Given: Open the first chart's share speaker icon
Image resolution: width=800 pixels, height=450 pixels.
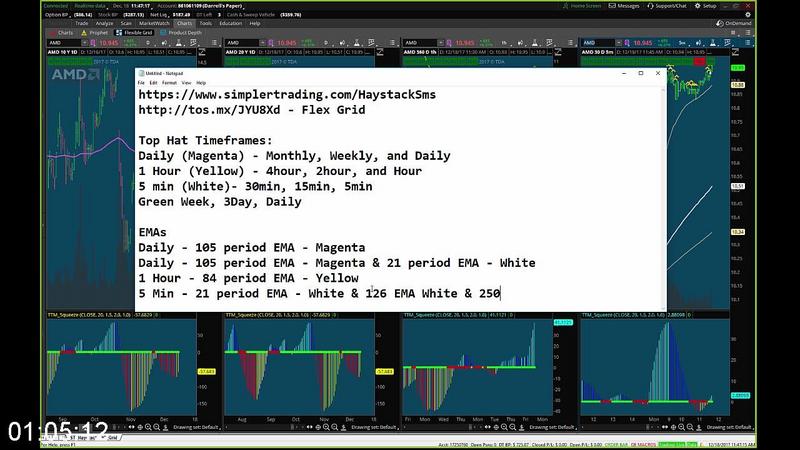Looking at the screenshot, I should coord(164,43).
